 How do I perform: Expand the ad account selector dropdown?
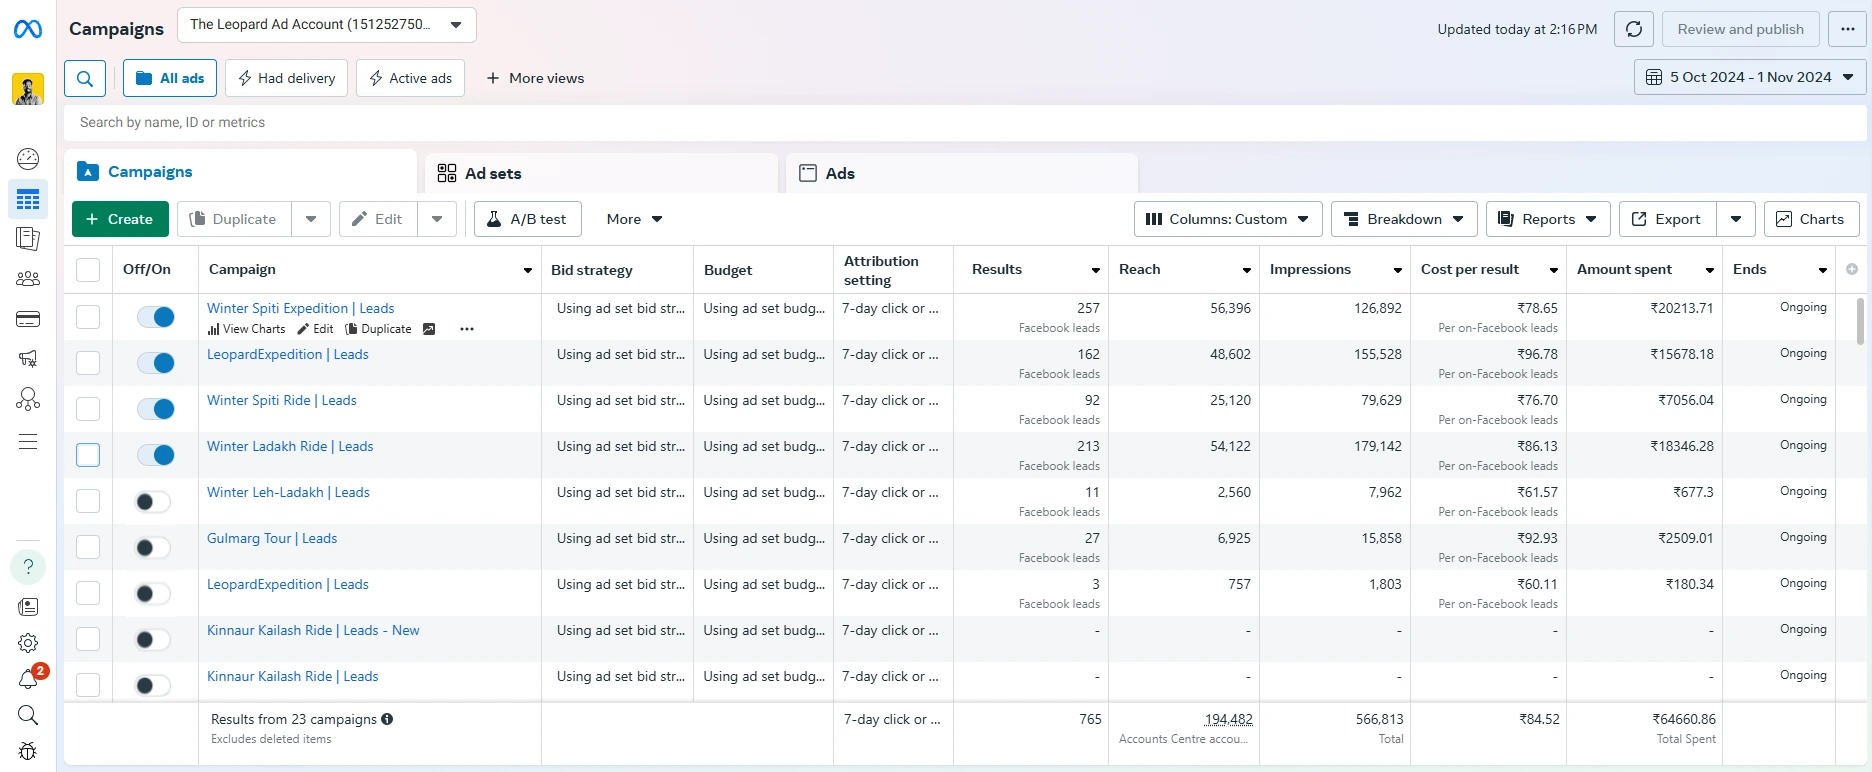pos(326,25)
